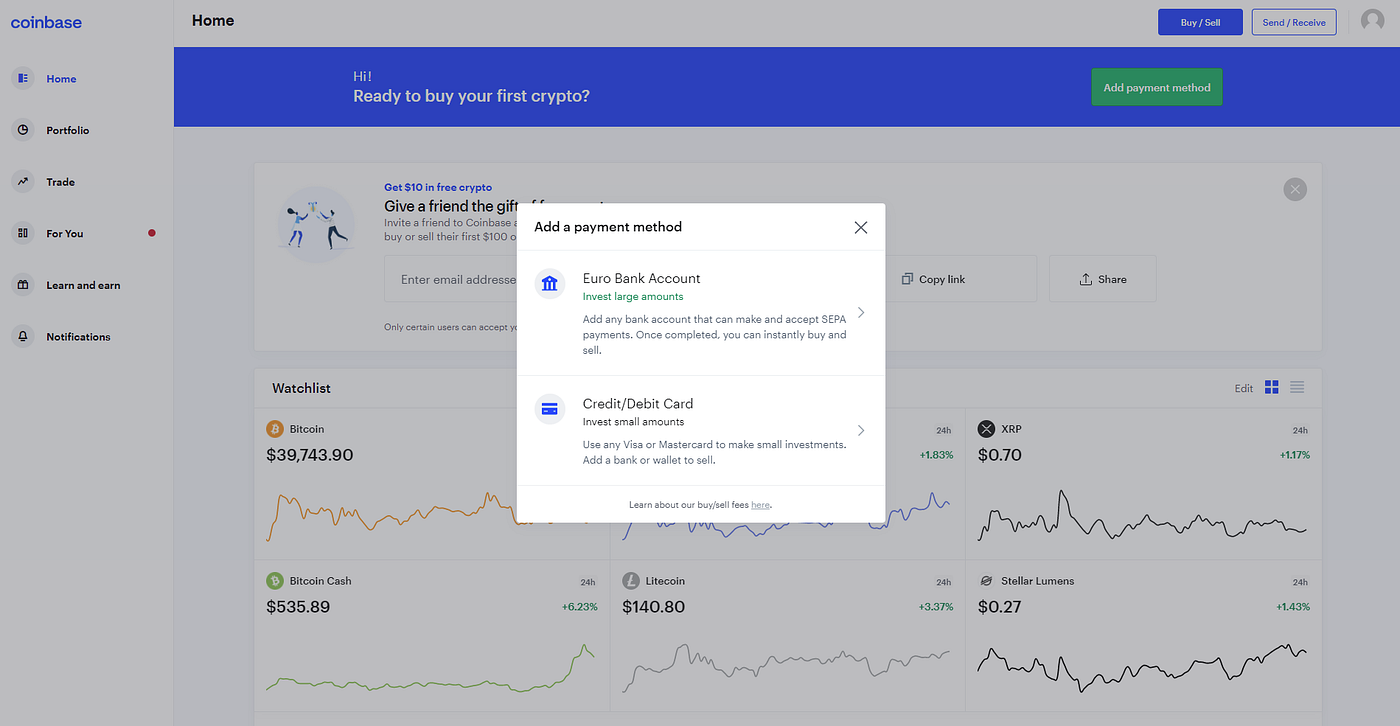The width and height of the screenshot is (1400, 726).
Task: Select Learn and earn in the sidebar
Action: (x=83, y=285)
